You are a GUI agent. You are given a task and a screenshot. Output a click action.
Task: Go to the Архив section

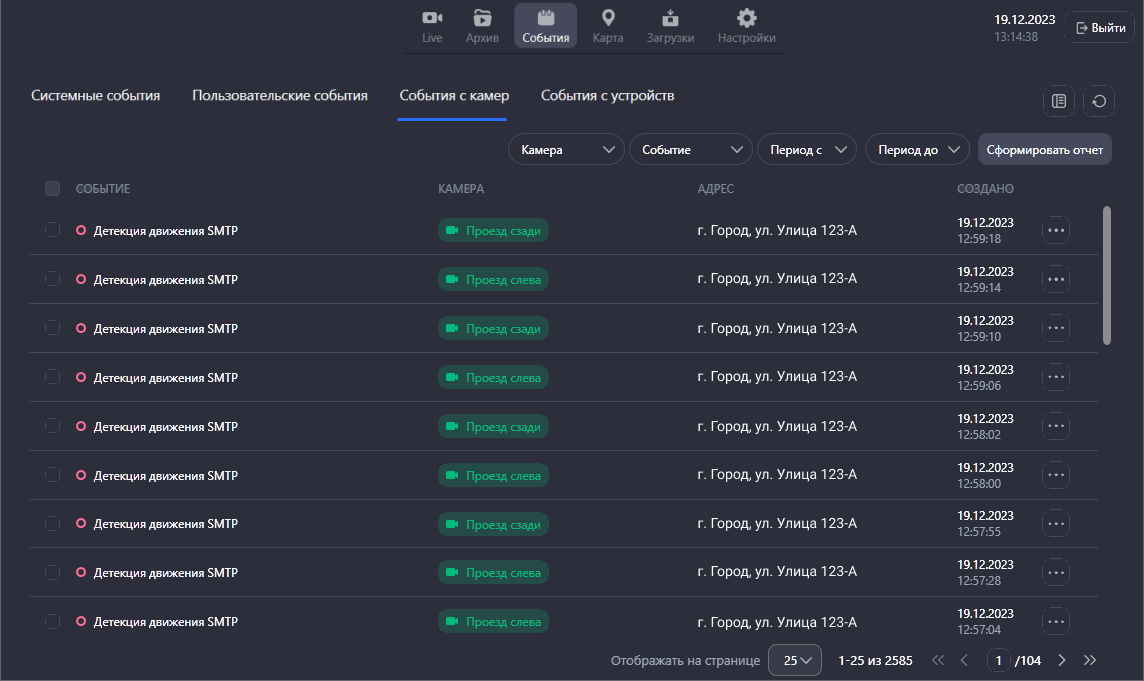coord(482,26)
